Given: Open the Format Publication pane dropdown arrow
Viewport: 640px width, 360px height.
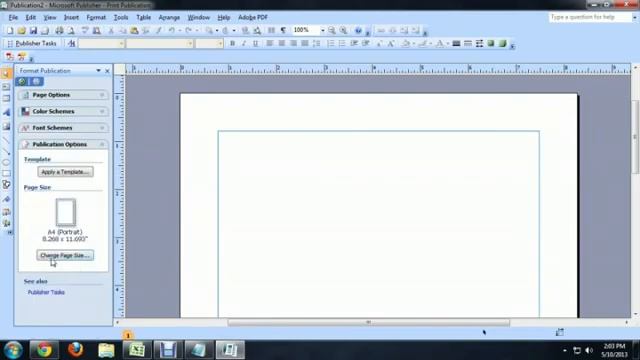Looking at the screenshot, I should coord(98,71).
